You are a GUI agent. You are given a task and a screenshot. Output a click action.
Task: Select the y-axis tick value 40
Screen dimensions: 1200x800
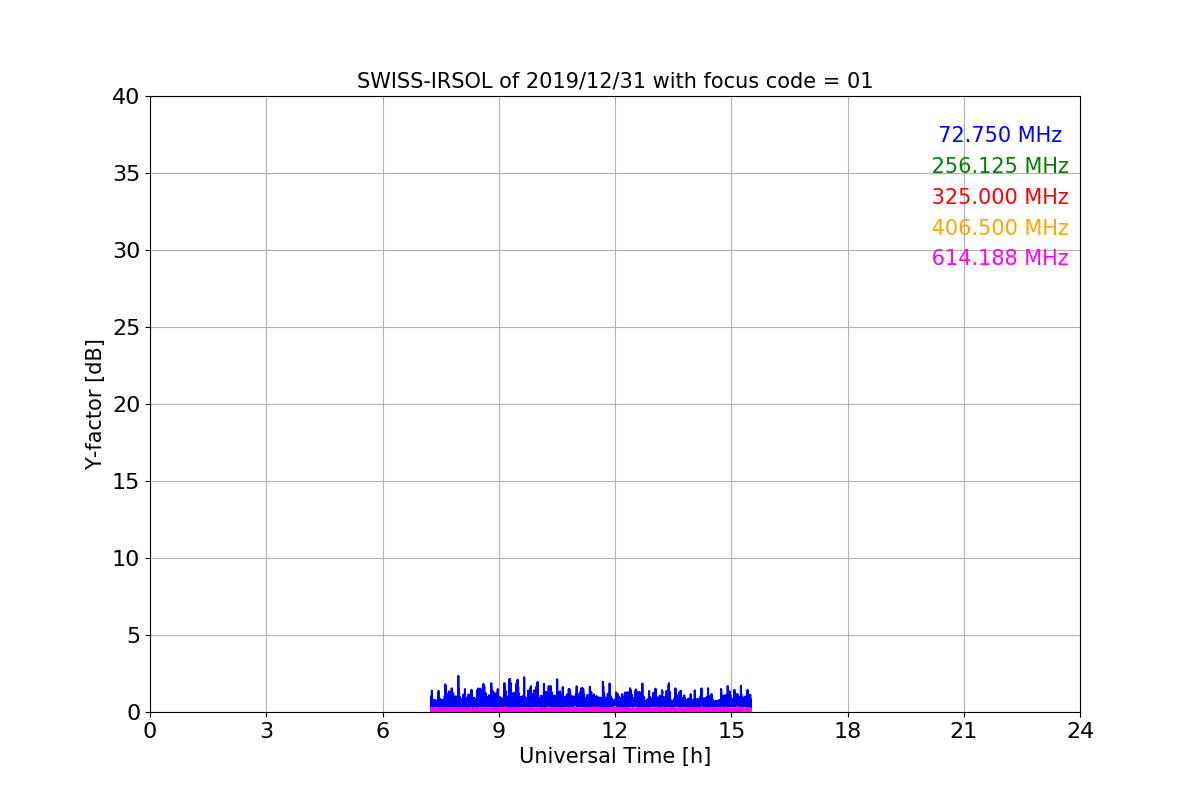126,97
